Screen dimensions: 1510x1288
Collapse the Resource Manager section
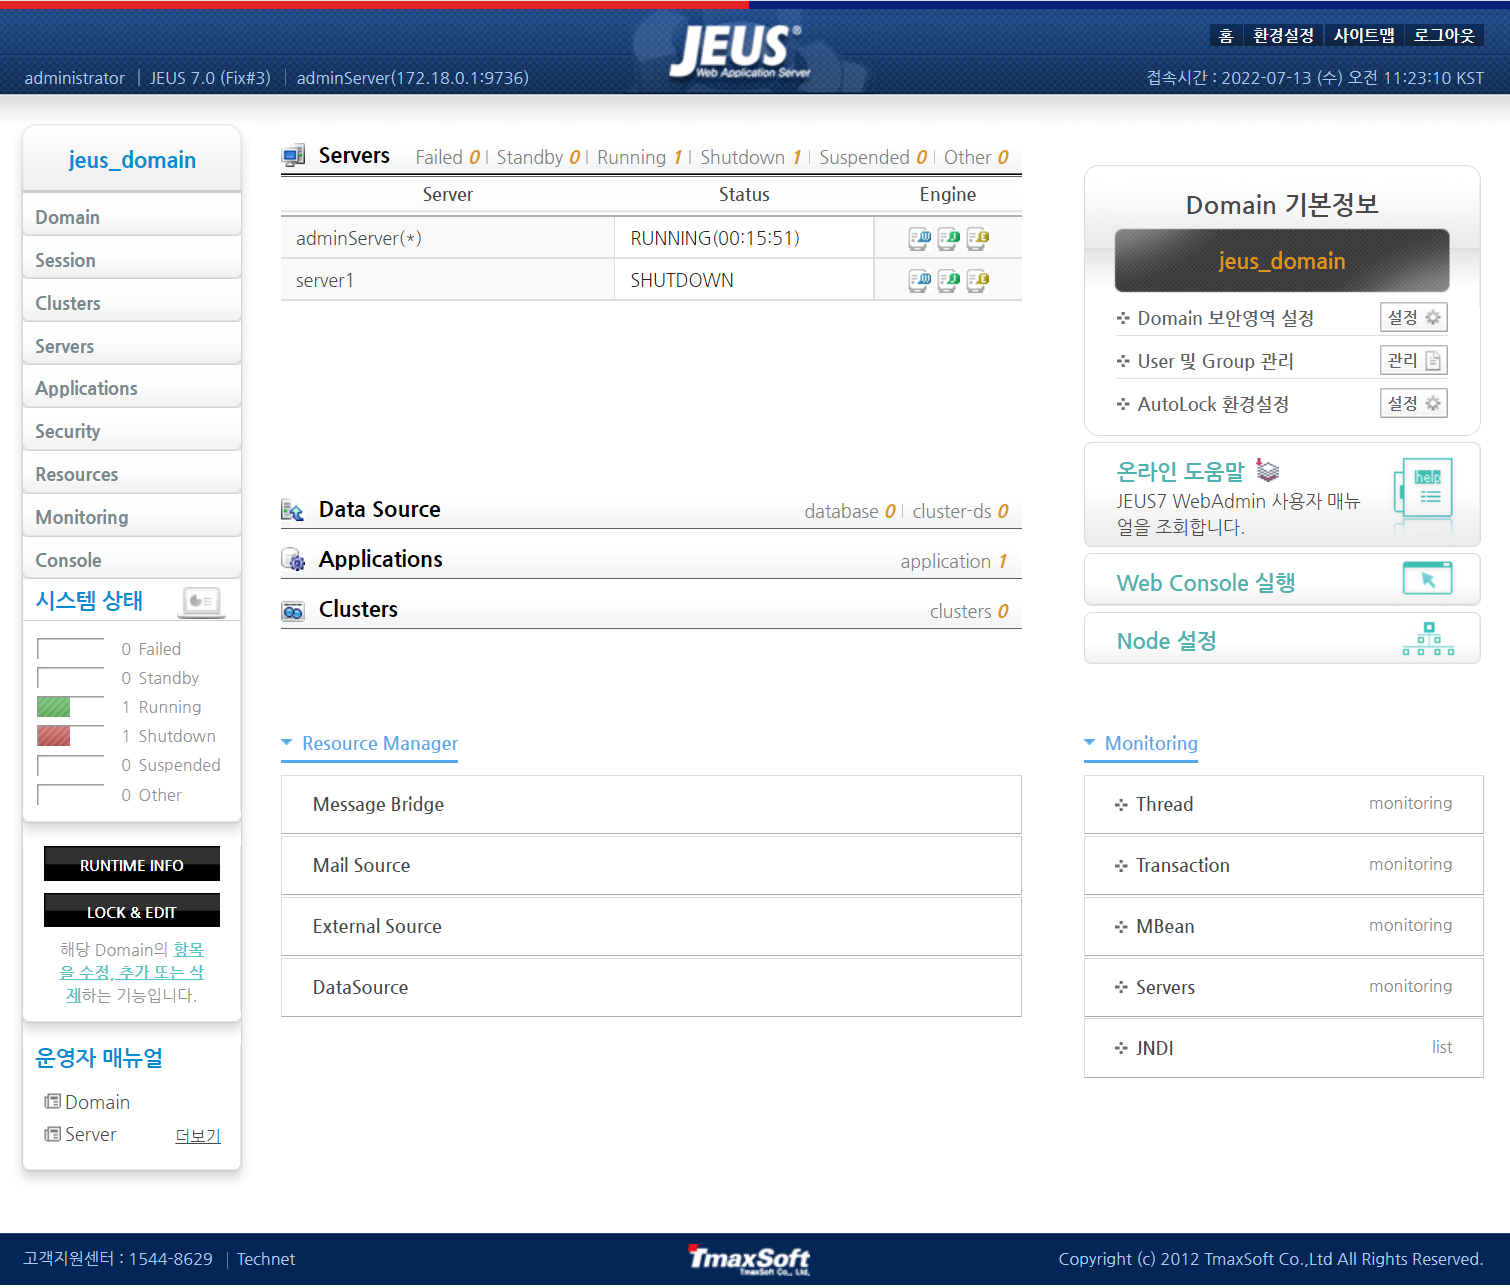[x=287, y=743]
